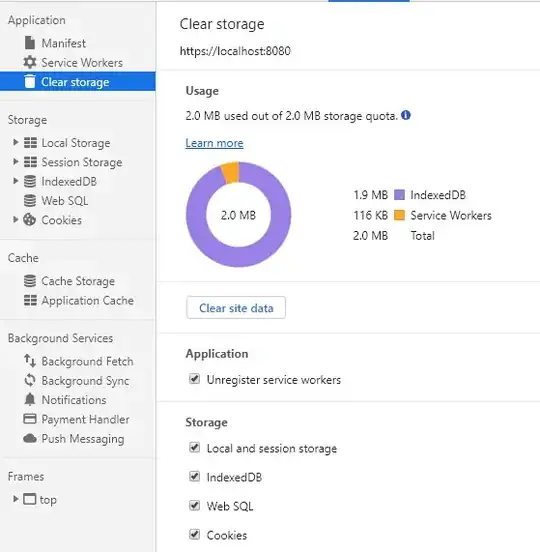Click the 1.9 MB IndexedDB value

[x=370, y=195]
